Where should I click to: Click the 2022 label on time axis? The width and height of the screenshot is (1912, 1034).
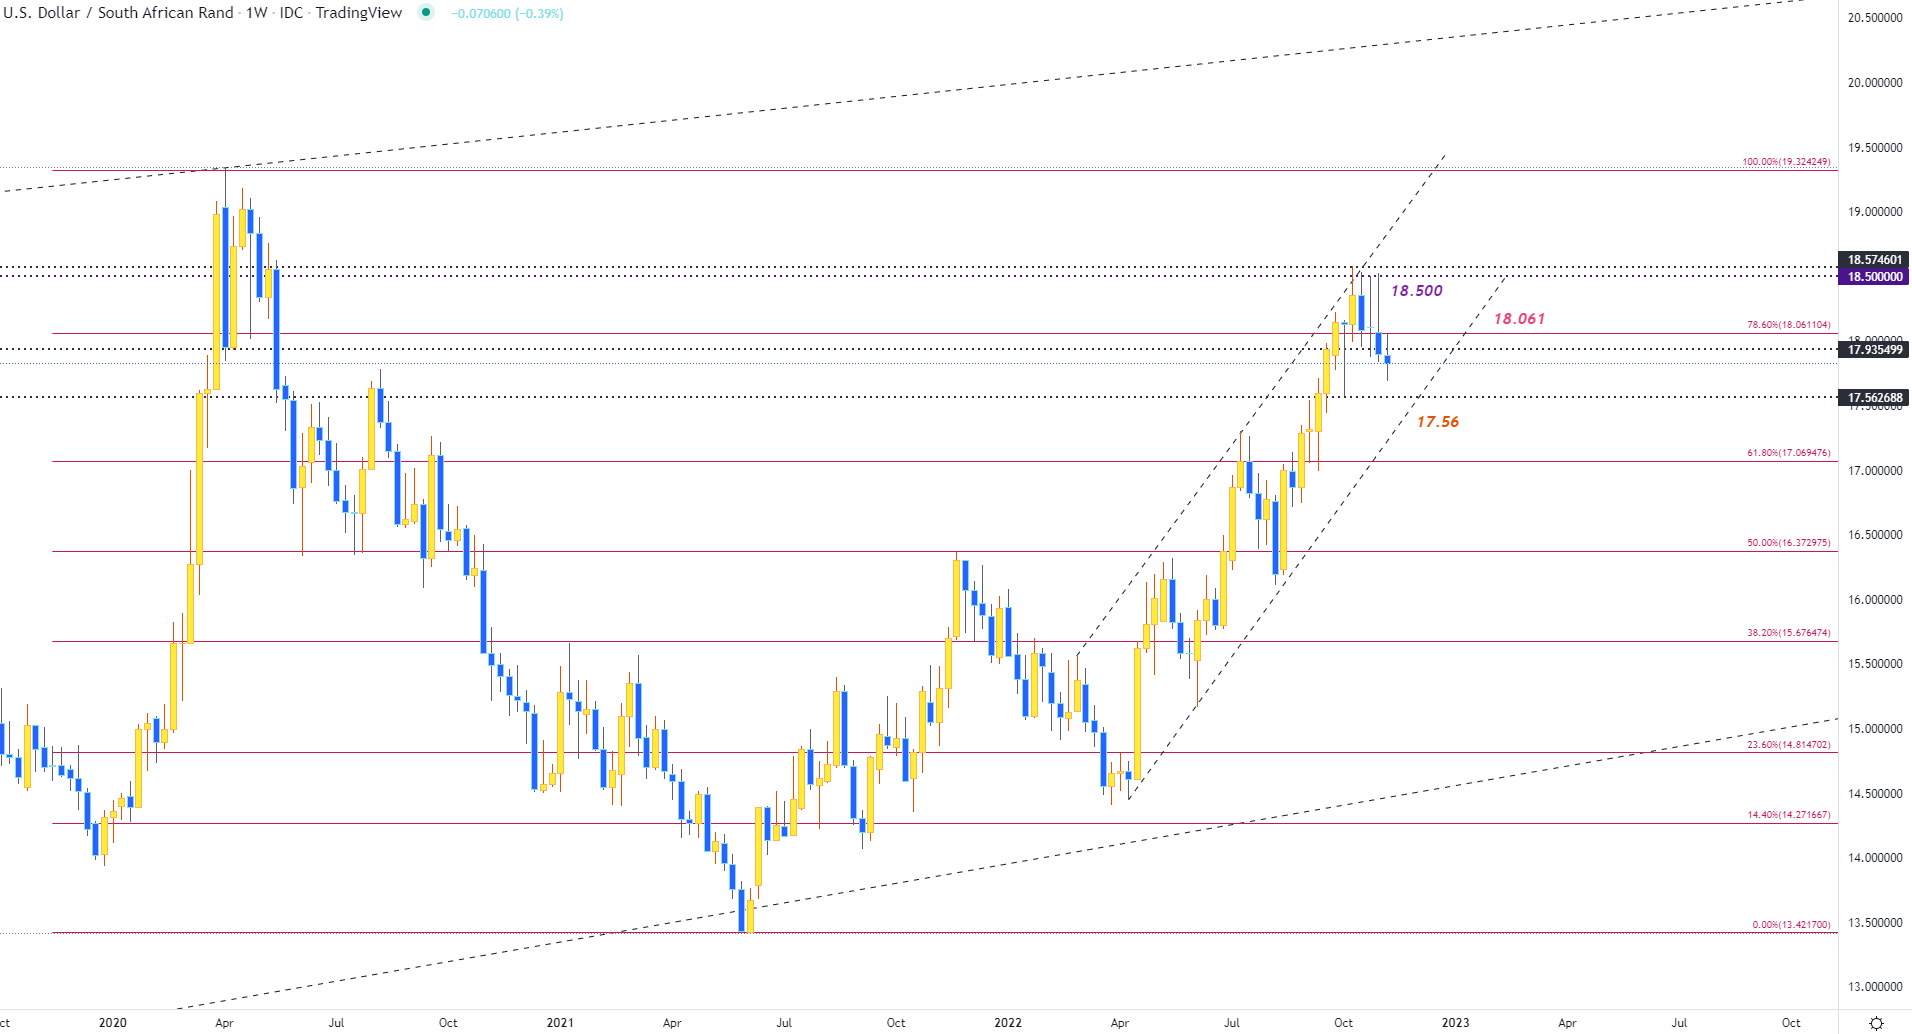(1008, 1023)
